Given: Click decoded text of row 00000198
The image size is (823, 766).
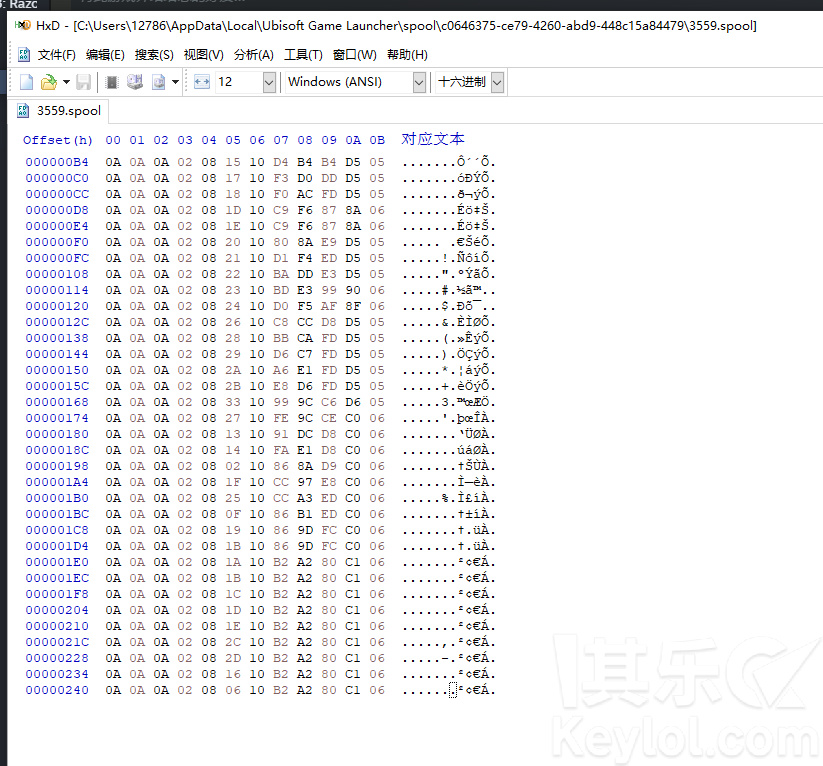Looking at the screenshot, I should (449, 466).
